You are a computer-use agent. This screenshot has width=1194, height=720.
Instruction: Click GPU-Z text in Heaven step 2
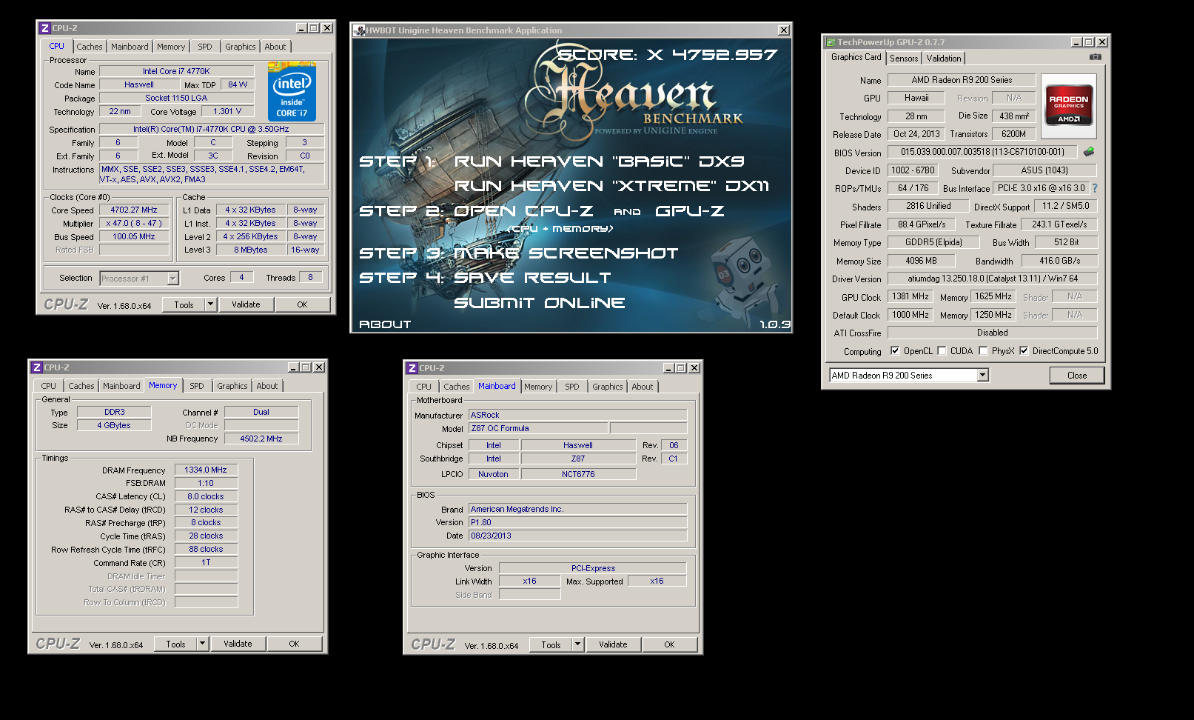click(x=690, y=211)
